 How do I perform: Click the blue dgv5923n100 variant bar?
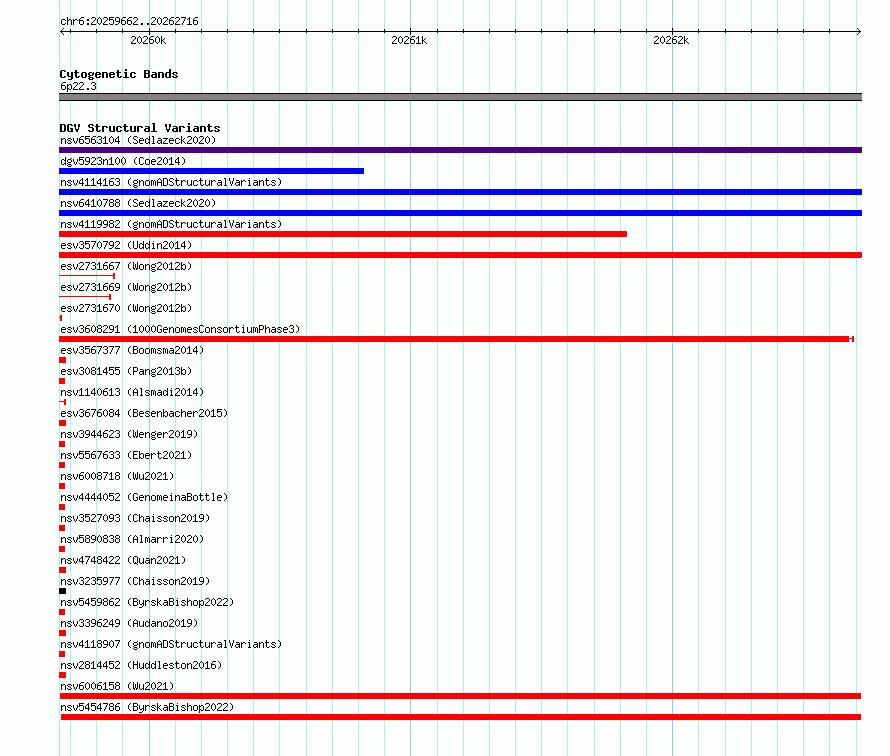211,171
